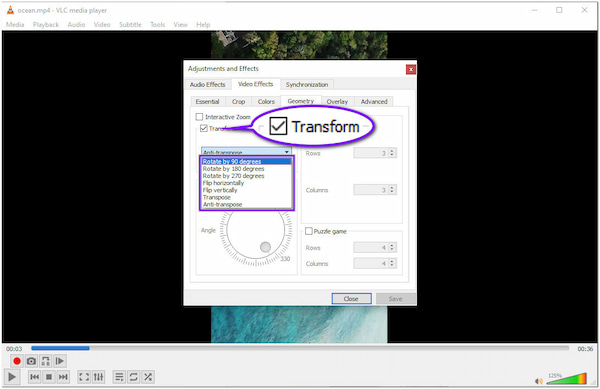Seek on the playback progress bar
The image size is (600, 389).
300,348
